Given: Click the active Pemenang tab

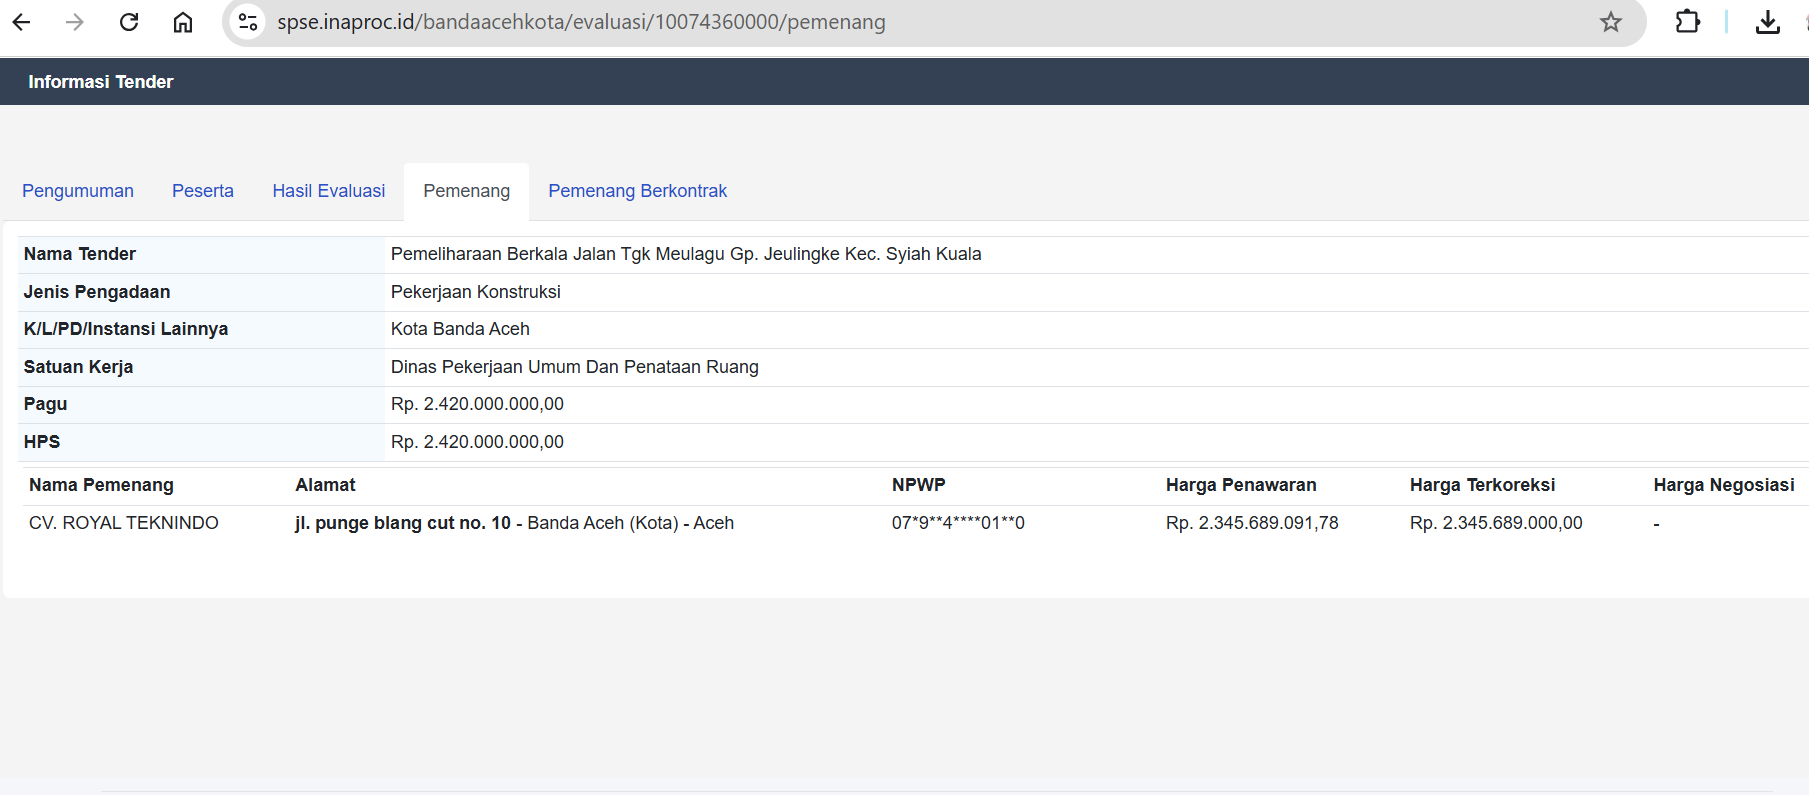Looking at the screenshot, I should click(x=466, y=191).
